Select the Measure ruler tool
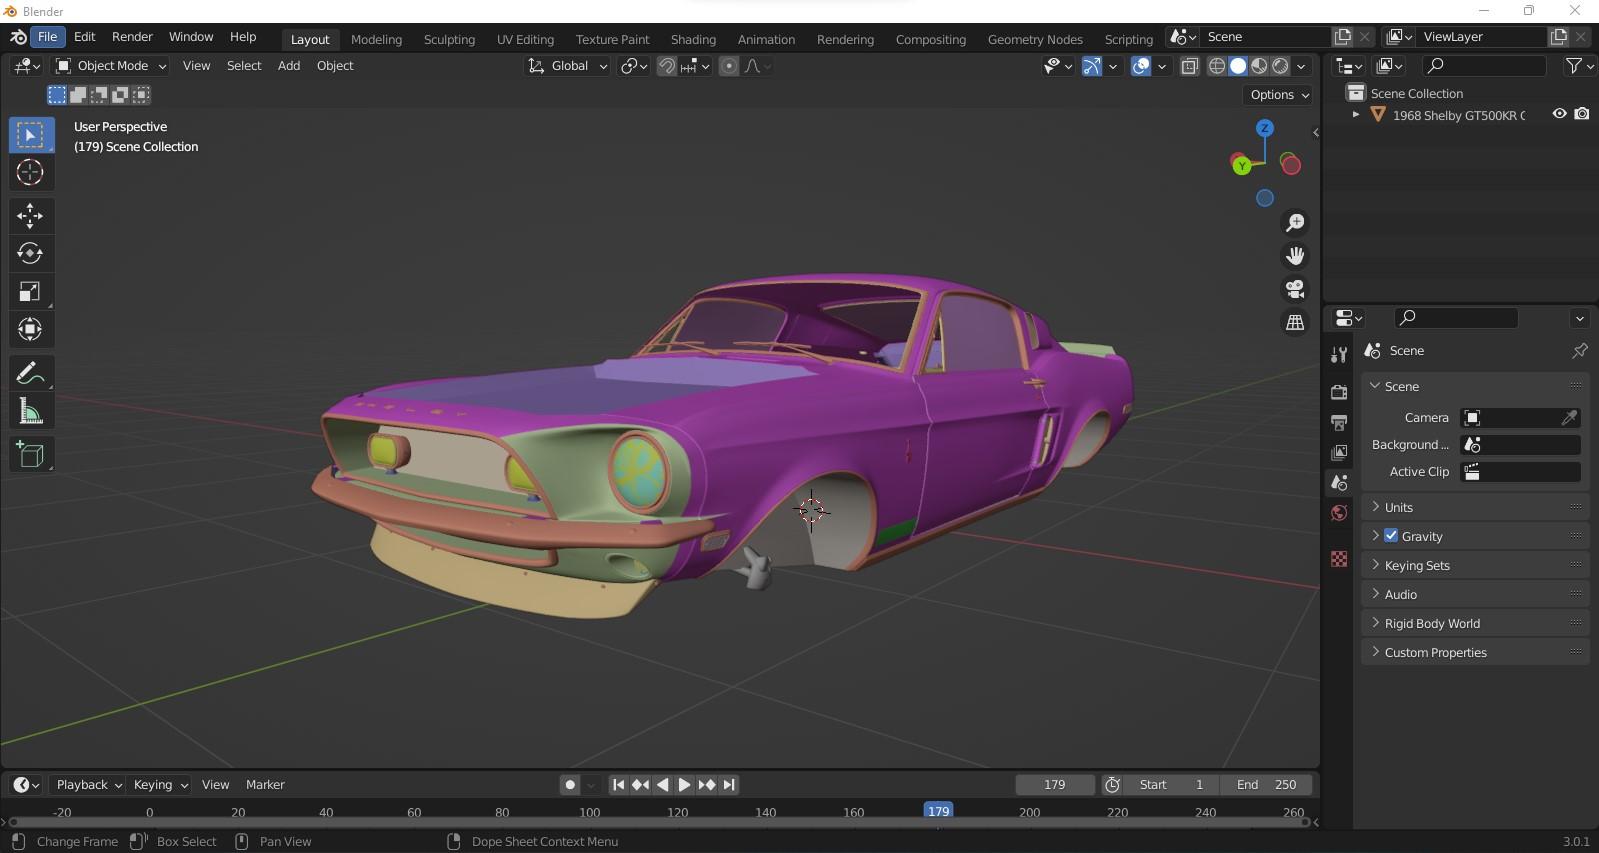 pos(30,411)
